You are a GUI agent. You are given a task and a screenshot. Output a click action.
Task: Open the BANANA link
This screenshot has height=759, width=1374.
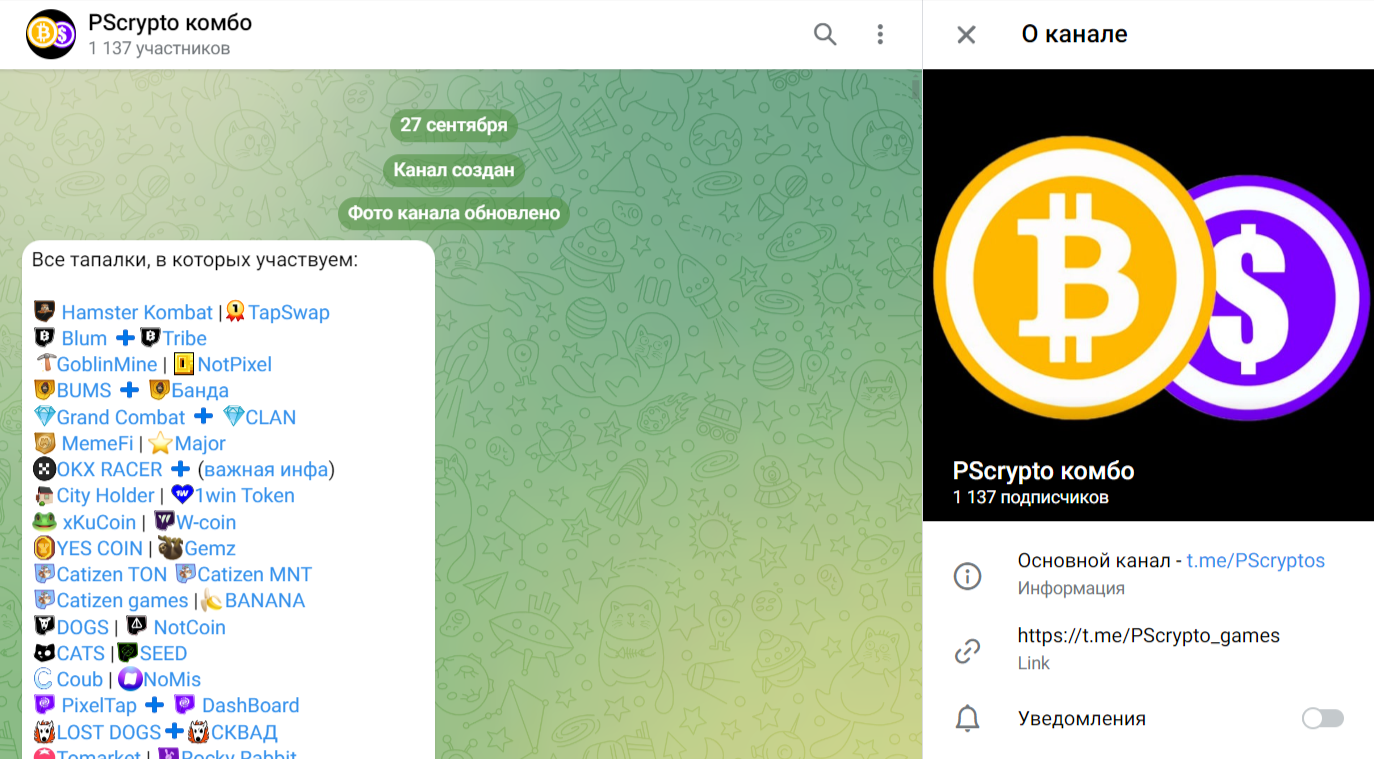pyautogui.click(x=264, y=600)
